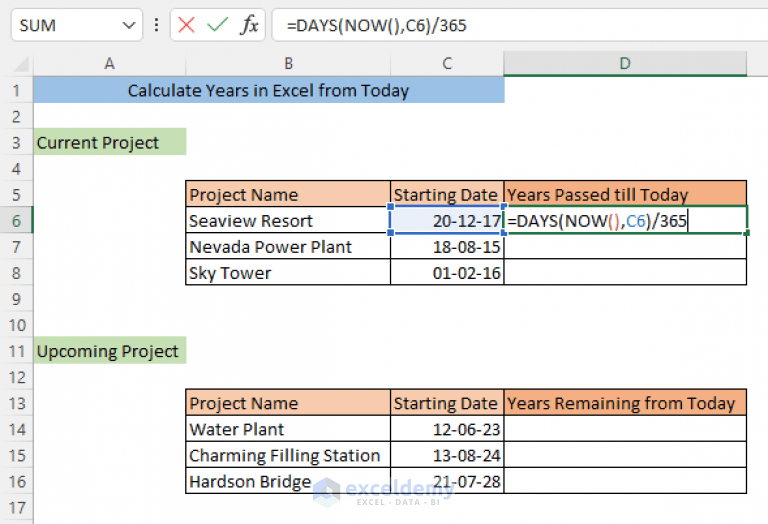Select column C header

(x=447, y=64)
